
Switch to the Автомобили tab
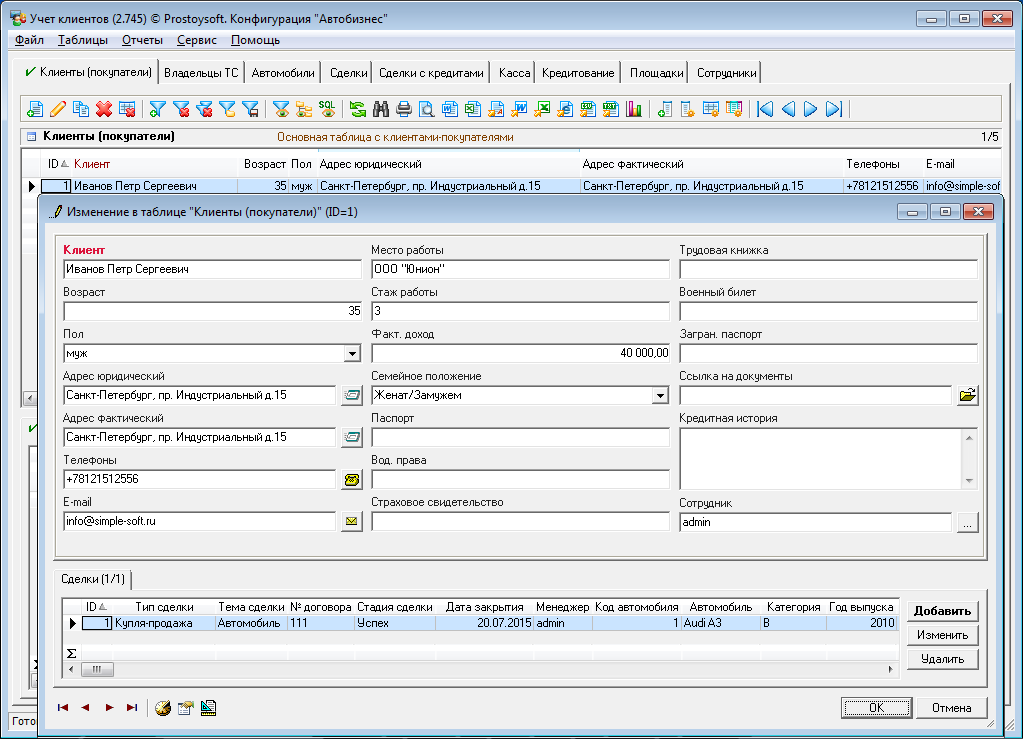(x=283, y=73)
